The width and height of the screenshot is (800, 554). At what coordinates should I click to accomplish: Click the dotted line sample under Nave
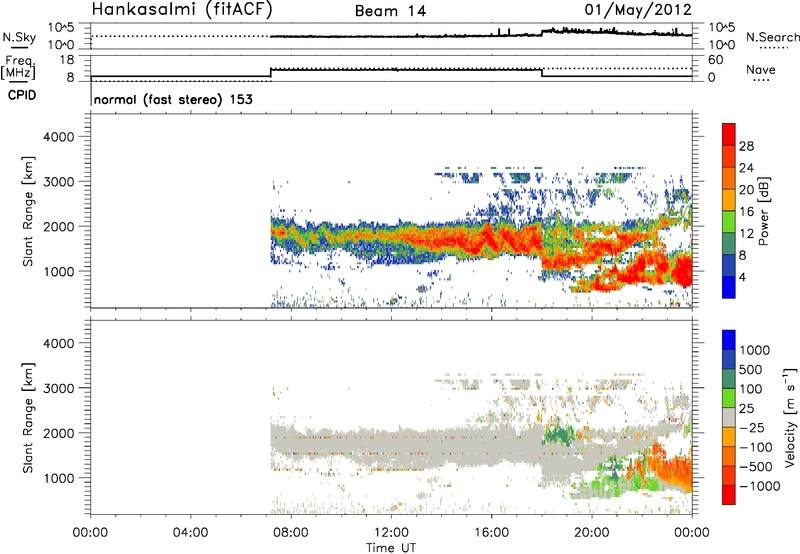(x=761, y=81)
